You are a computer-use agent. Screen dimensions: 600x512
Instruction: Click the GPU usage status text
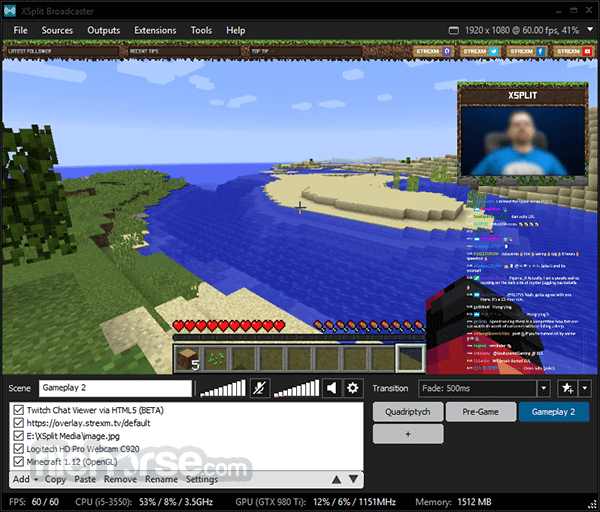point(316,502)
